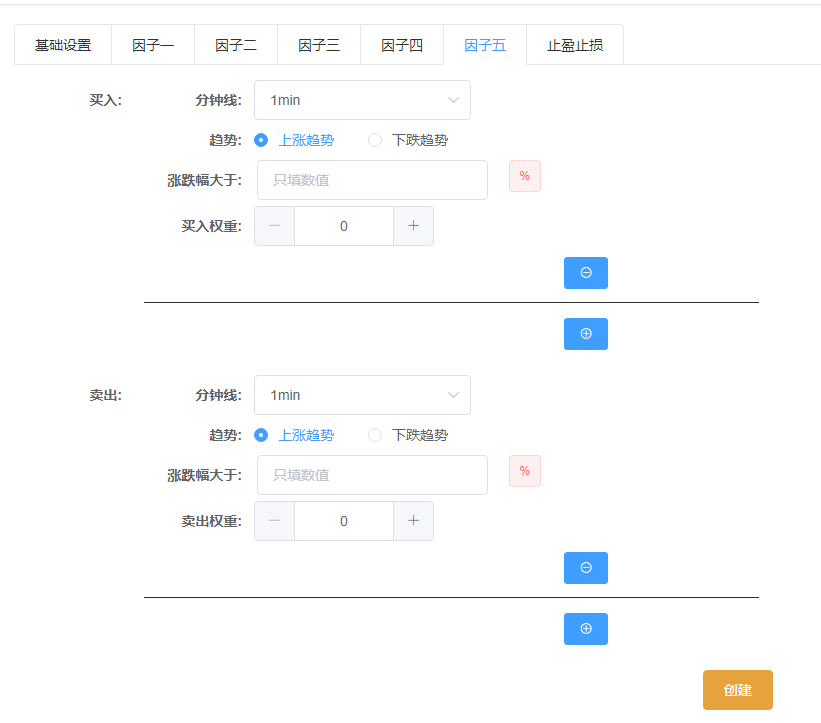Decrease 卖出权重 with the minus stepper
The width and height of the screenshot is (821, 723).
click(275, 521)
